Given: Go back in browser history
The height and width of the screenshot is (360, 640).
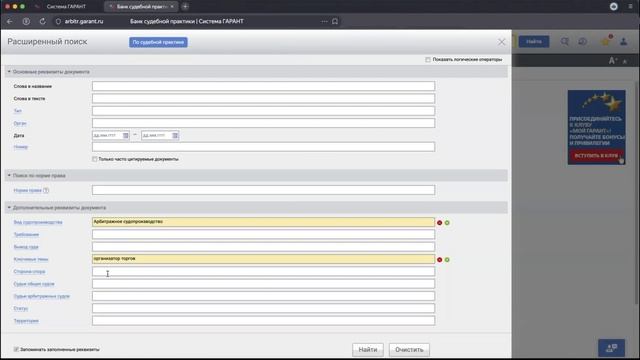Looking at the screenshot, I should 10,21.
